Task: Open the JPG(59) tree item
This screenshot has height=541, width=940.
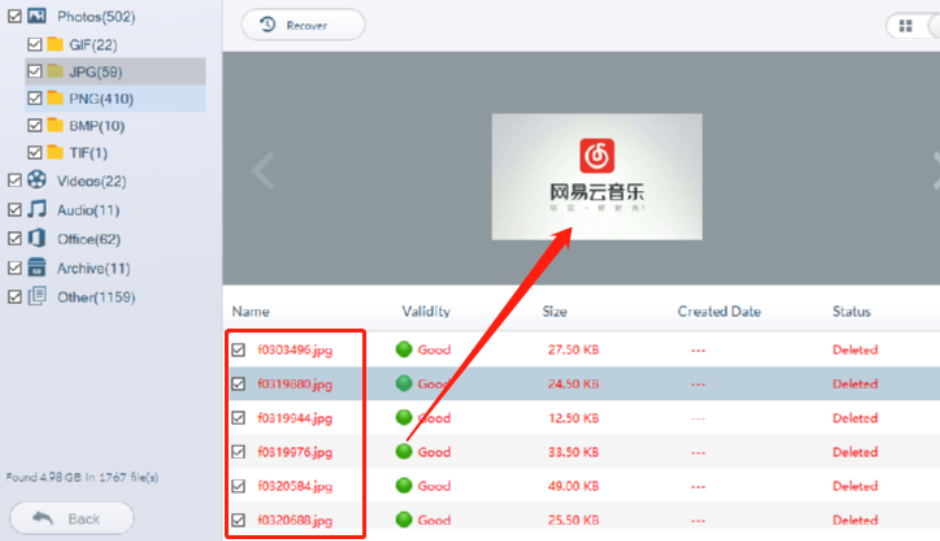Action: point(115,71)
